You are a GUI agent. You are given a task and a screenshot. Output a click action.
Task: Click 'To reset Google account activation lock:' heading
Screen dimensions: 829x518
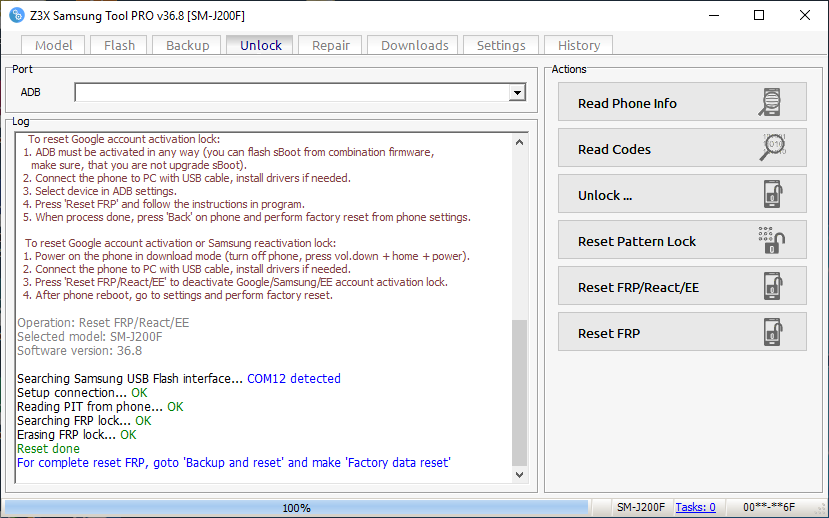[x=124, y=139]
